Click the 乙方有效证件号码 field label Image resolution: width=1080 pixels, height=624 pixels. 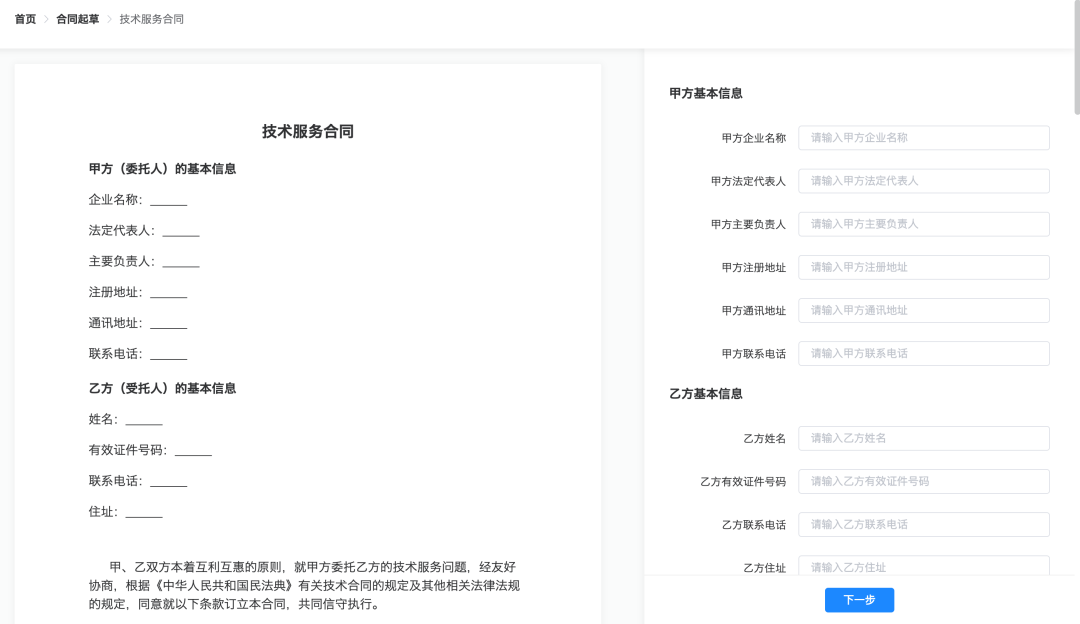[742, 481]
